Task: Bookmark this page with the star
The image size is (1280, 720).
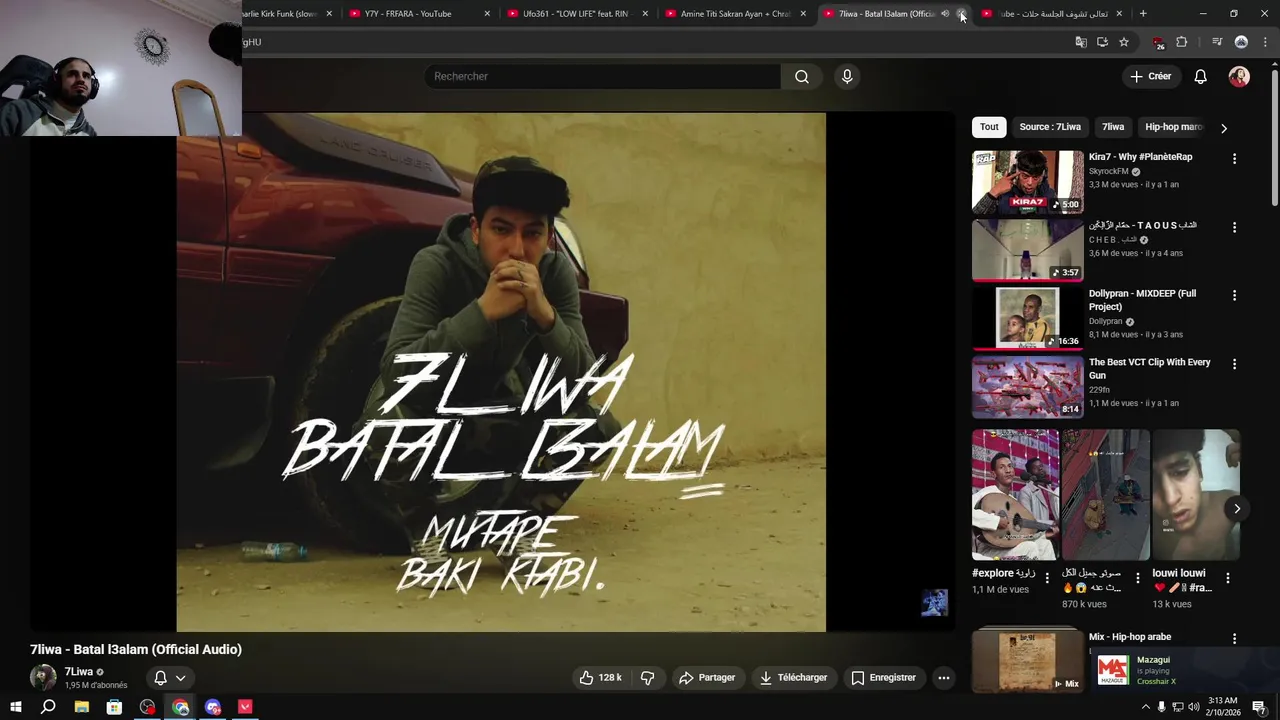Action: click(x=1124, y=42)
